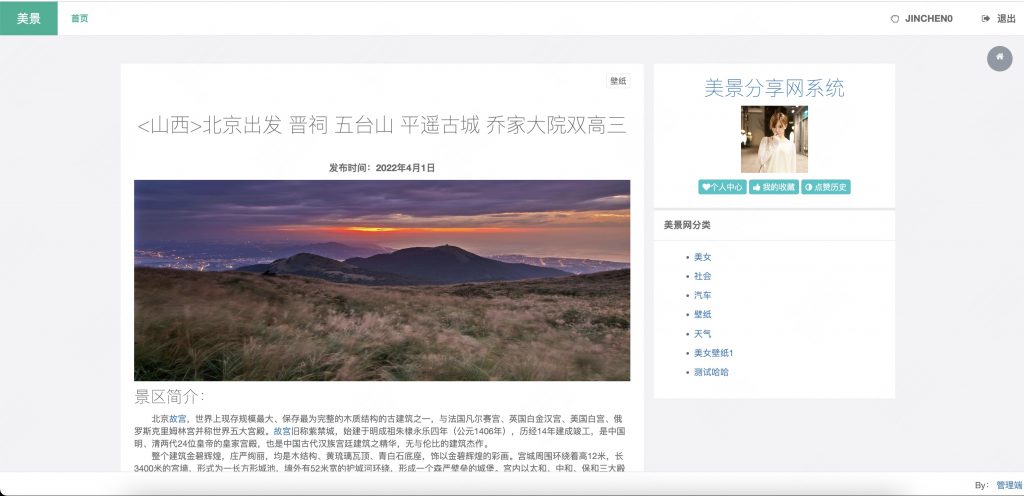
Task: Click the round home button at top right
Action: point(999,59)
